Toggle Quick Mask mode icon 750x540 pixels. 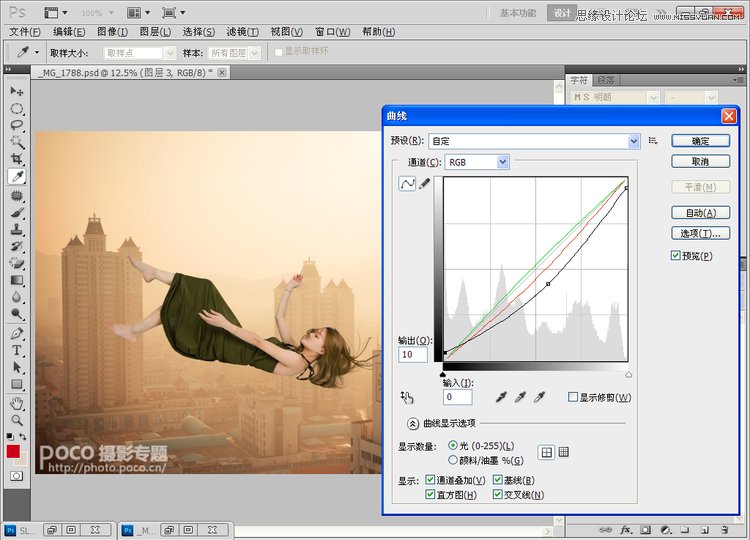[x=17, y=476]
